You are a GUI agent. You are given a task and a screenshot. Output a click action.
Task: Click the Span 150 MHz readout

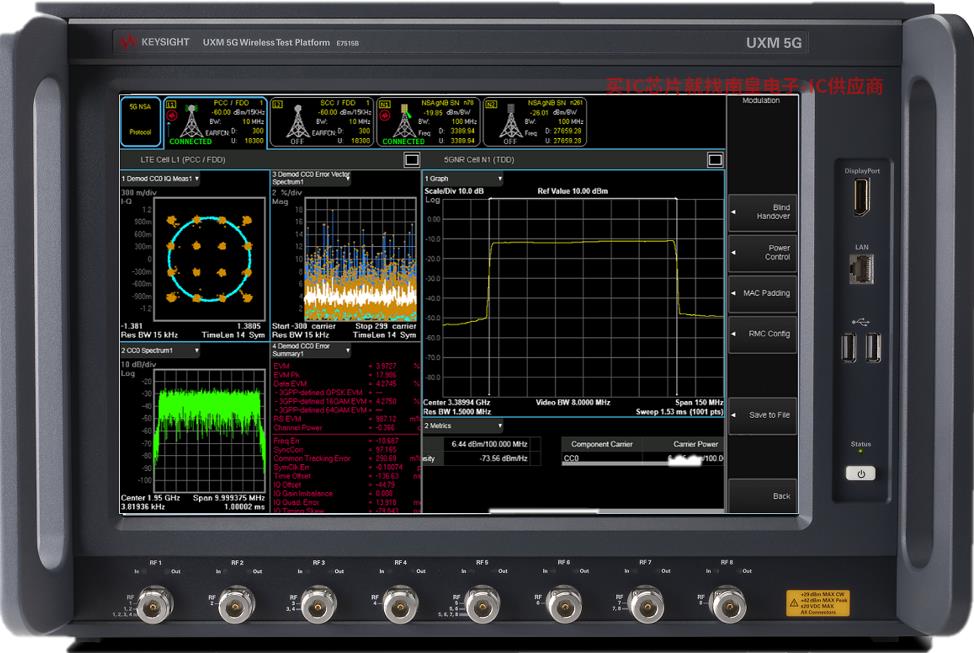(x=699, y=403)
